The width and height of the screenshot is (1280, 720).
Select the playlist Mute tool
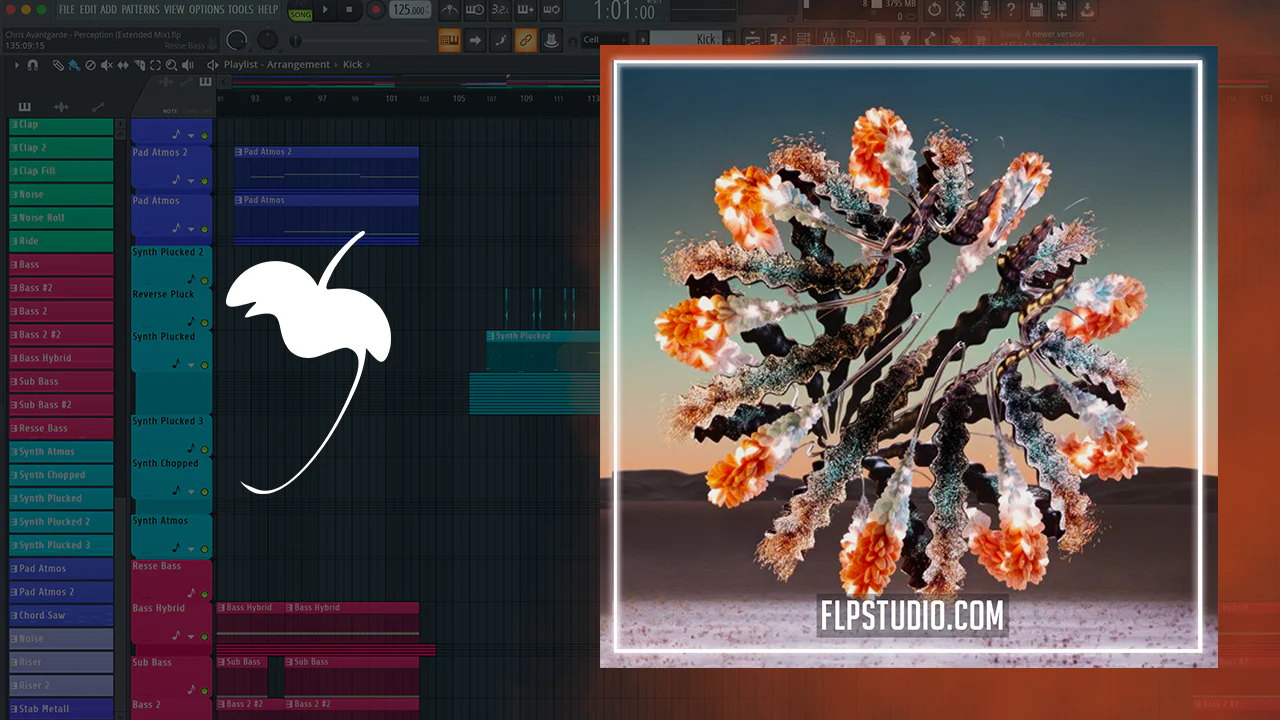[x=106, y=65]
